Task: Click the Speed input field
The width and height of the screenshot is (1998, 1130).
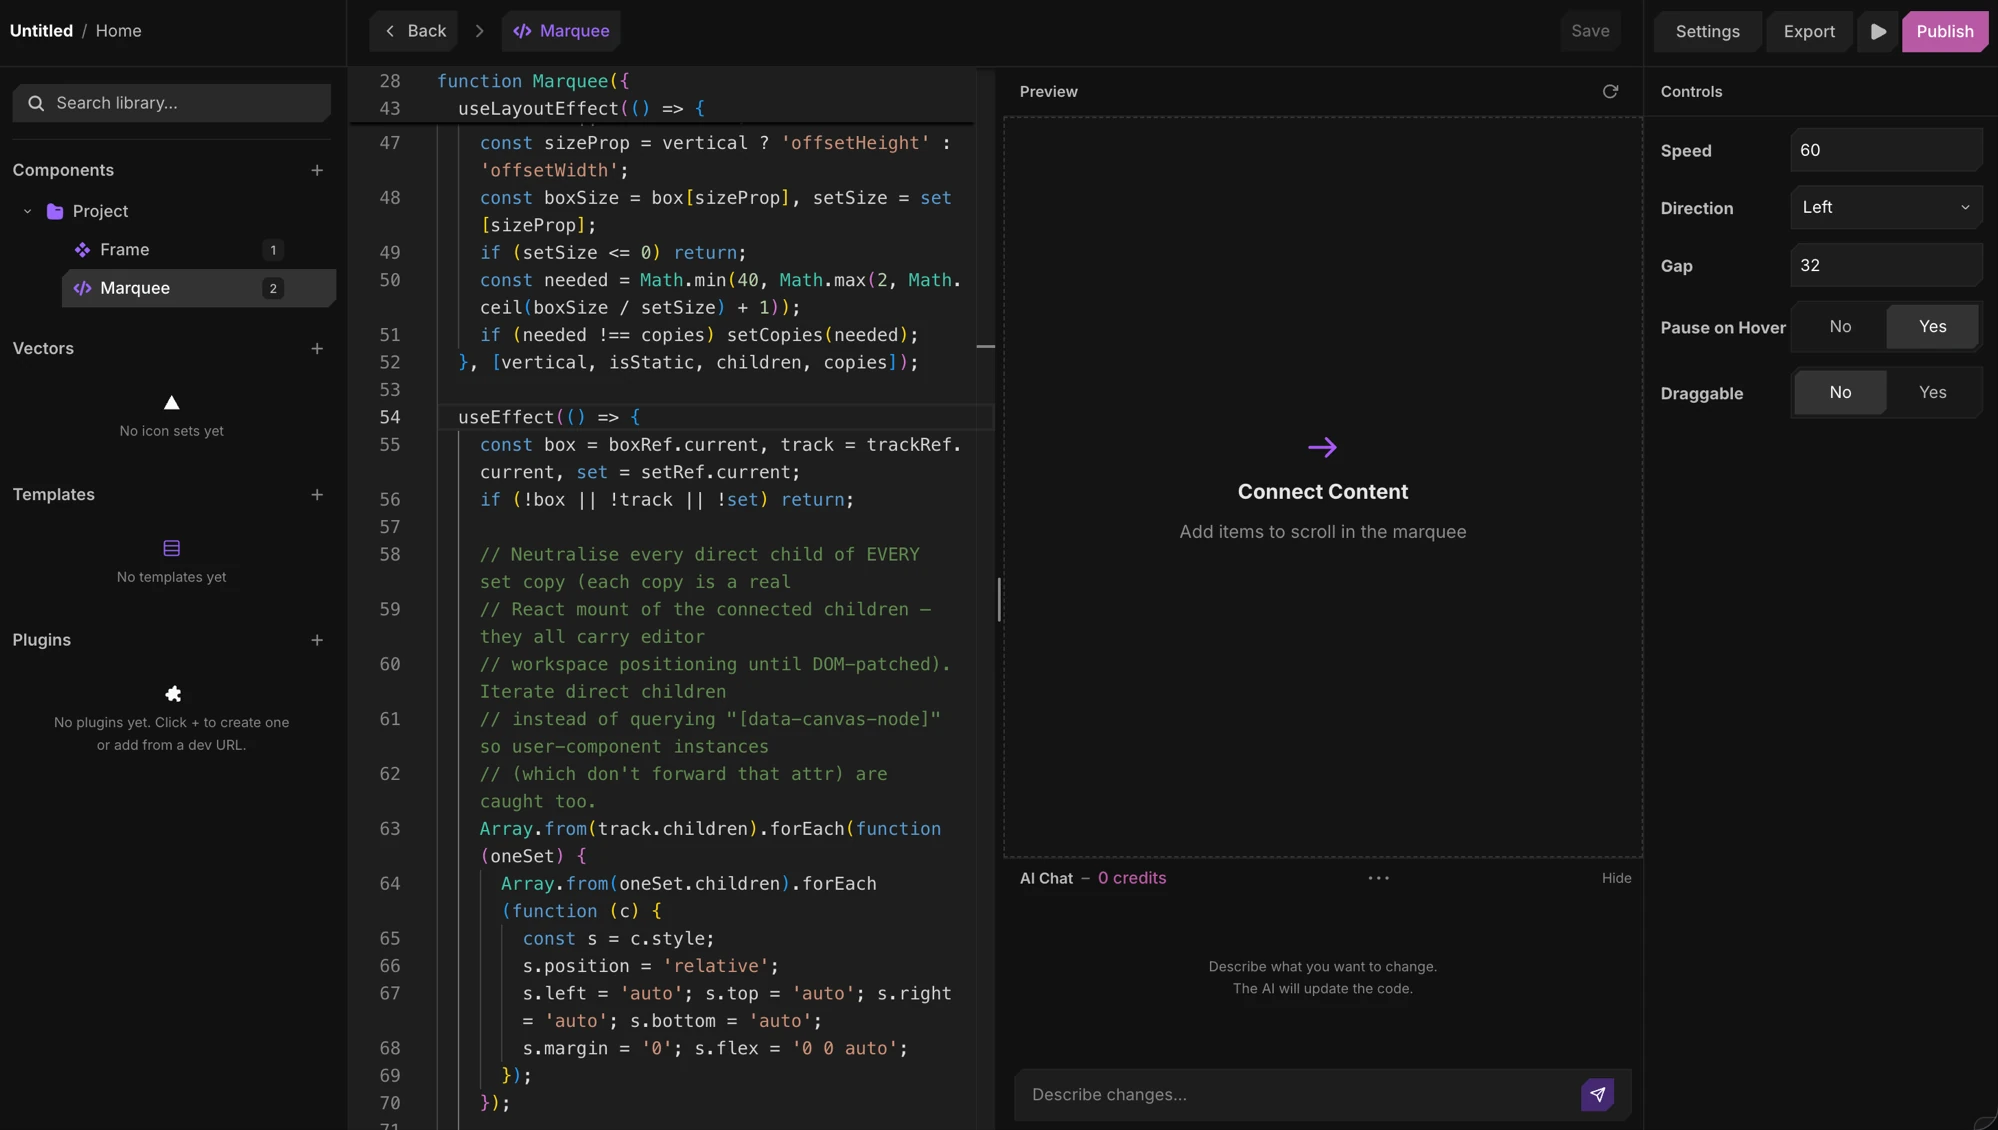Action: tap(1885, 151)
